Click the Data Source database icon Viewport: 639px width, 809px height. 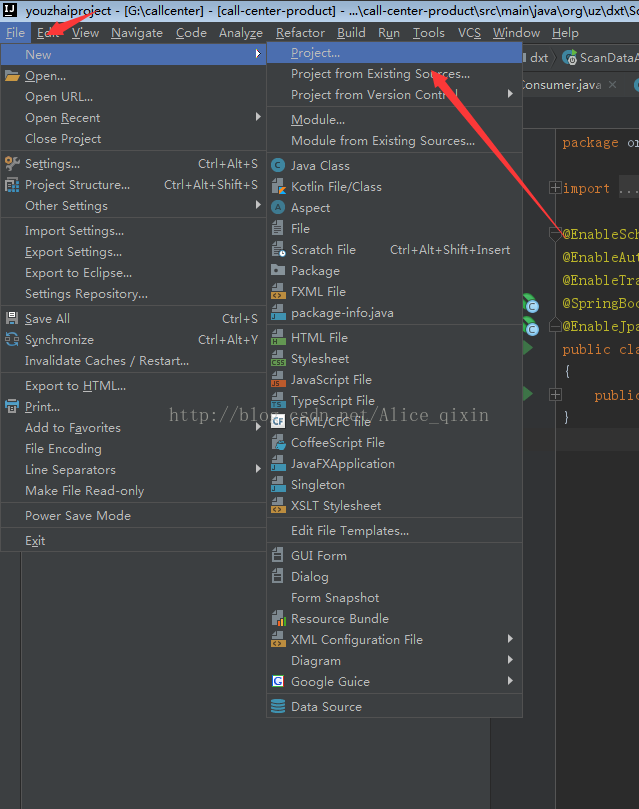pos(278,706)
